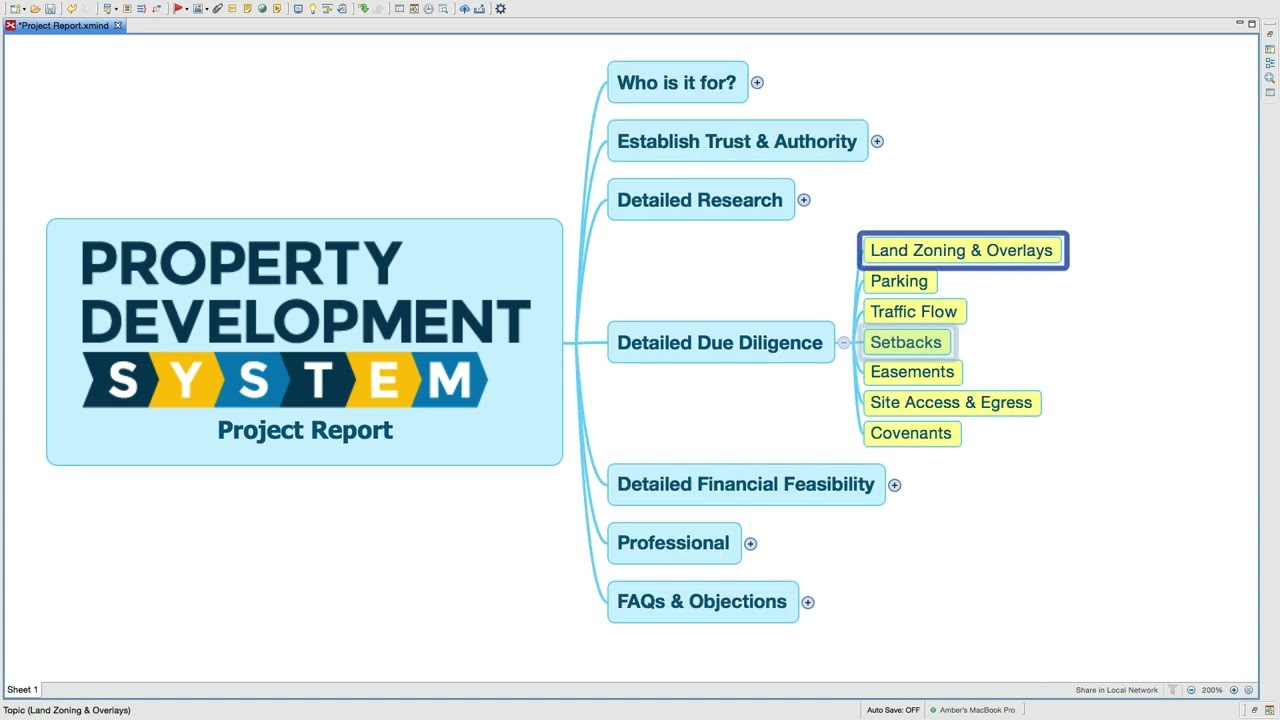The height and width of the screenshot is (720, 1280).
Task: Open the Overview magnifier icon in right sidebar
Action: 1270,78
